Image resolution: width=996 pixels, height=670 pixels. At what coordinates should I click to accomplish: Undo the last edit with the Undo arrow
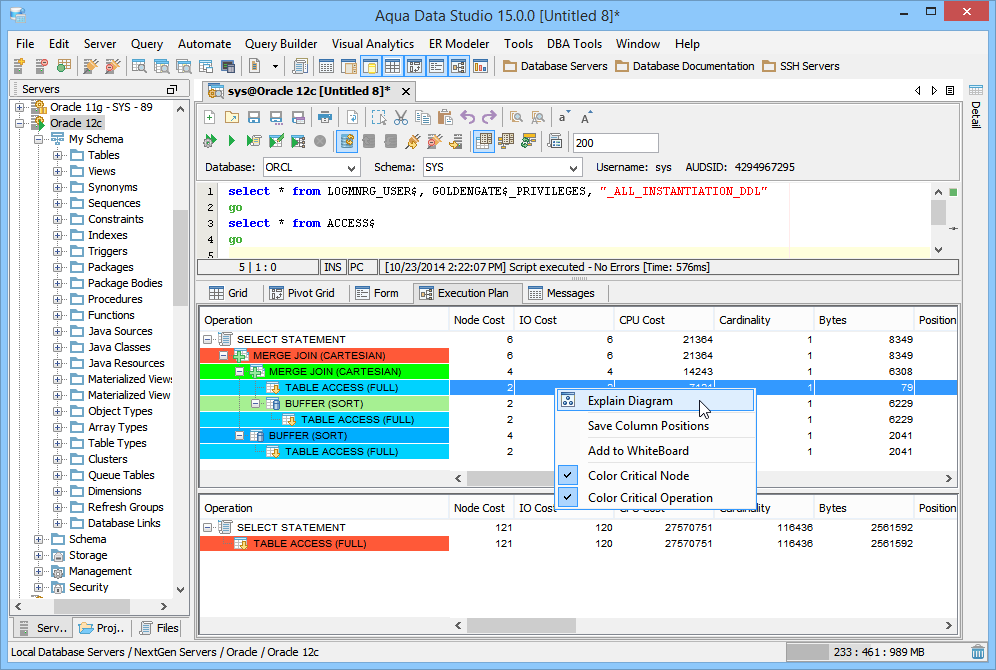point(468,117)
